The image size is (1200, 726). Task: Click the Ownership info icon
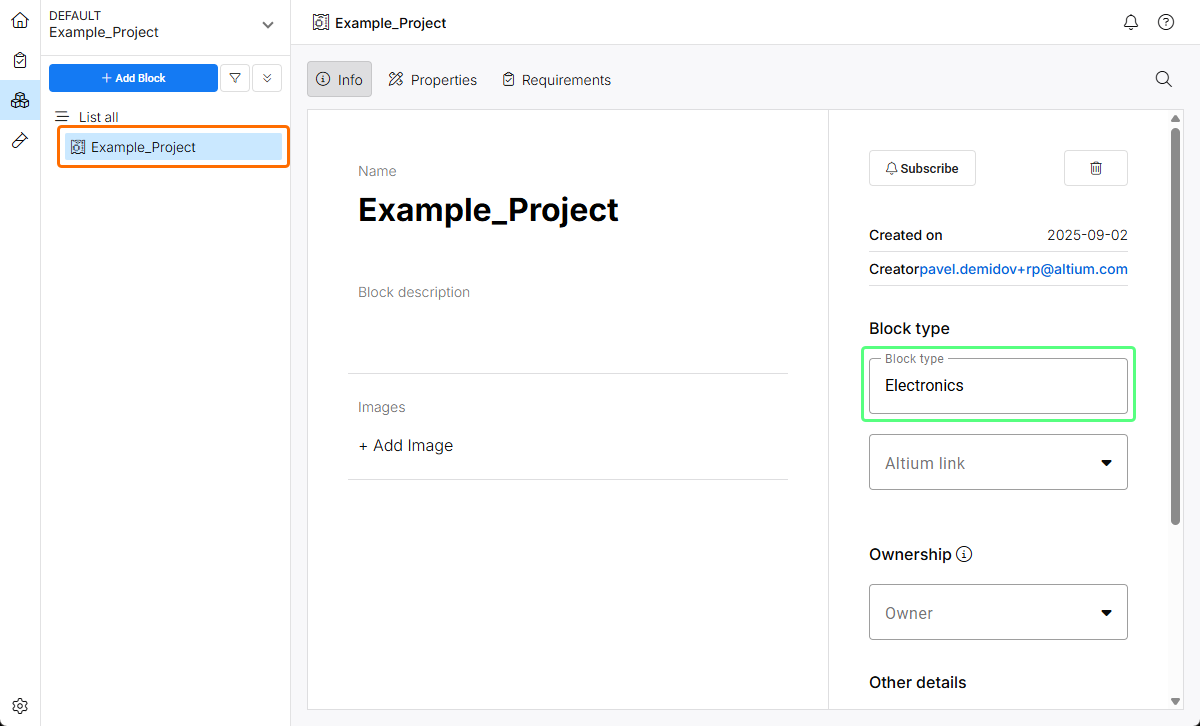(964, 554)
